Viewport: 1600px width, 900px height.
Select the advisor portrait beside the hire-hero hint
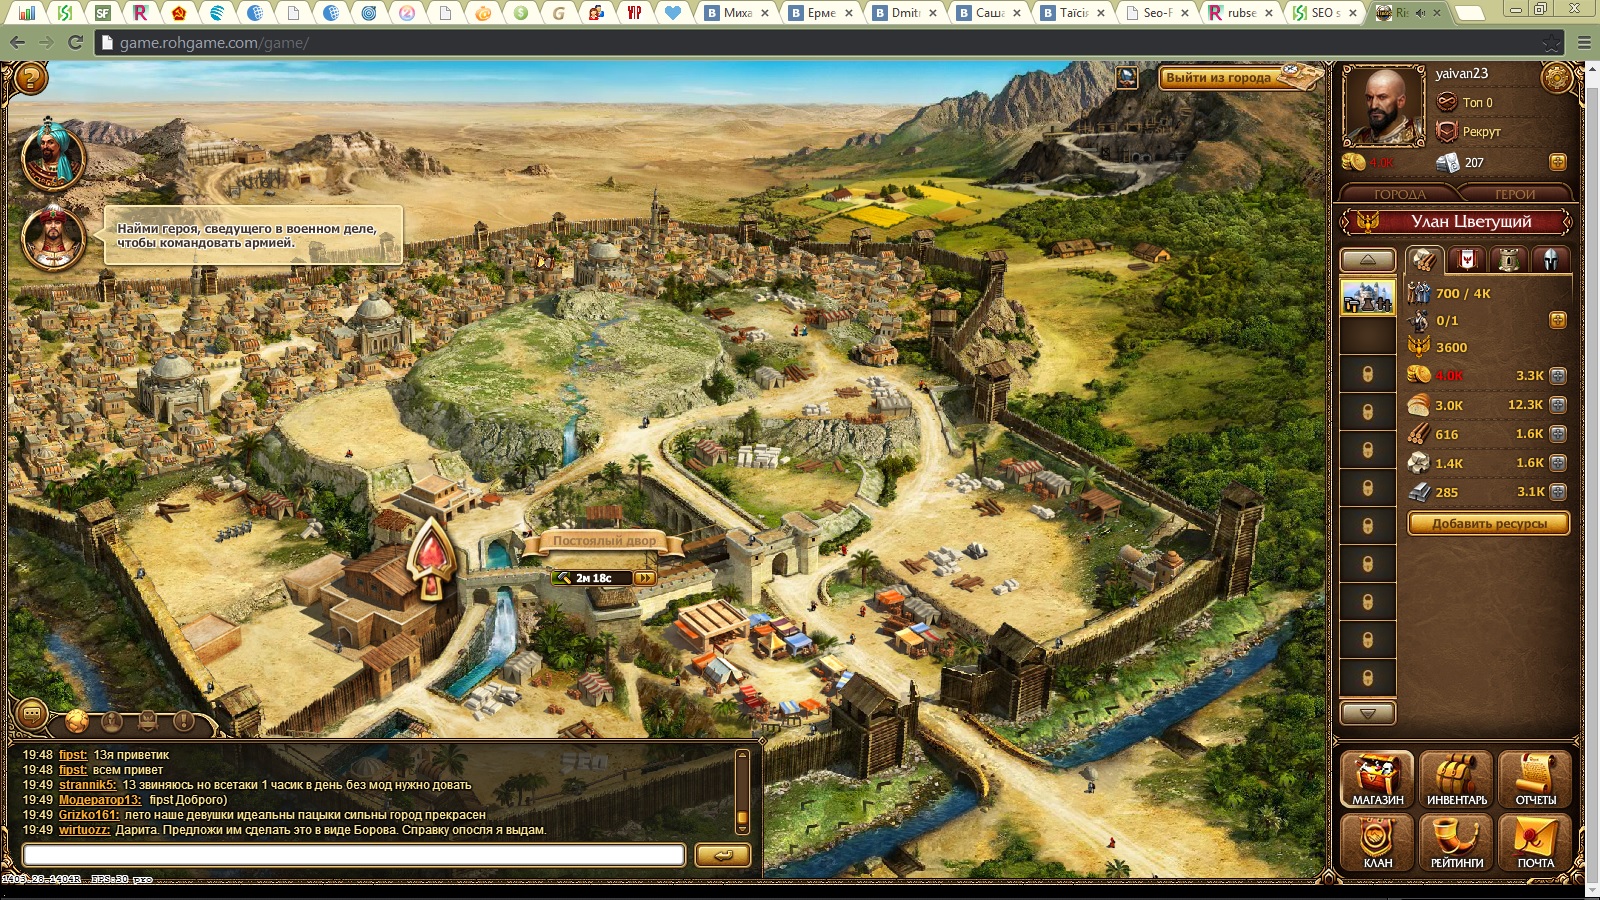53,238
